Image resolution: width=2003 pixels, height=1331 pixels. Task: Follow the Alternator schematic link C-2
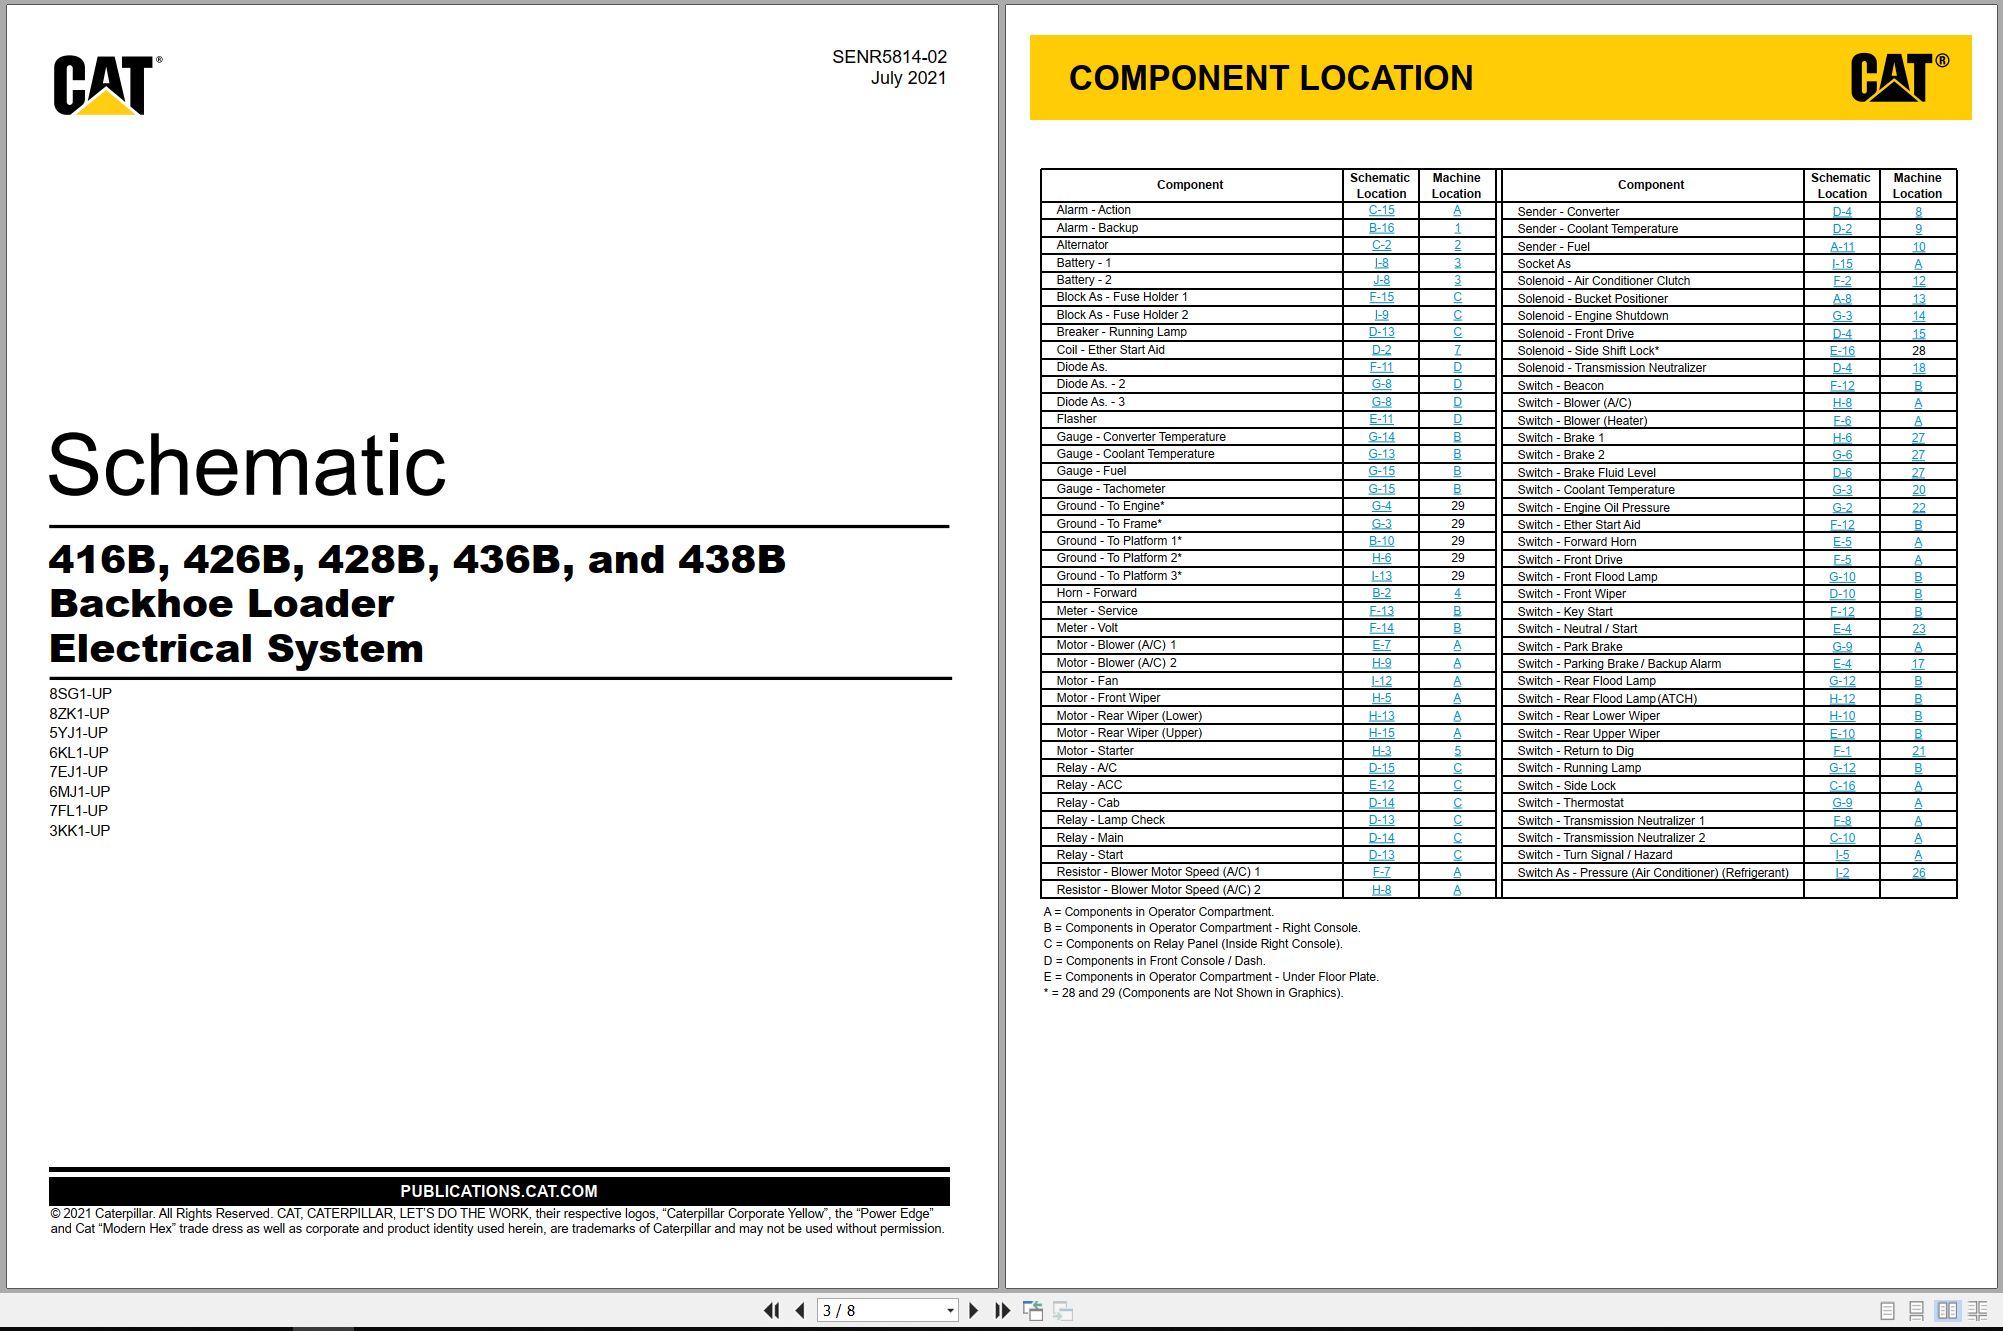[x=1381, y=245]
